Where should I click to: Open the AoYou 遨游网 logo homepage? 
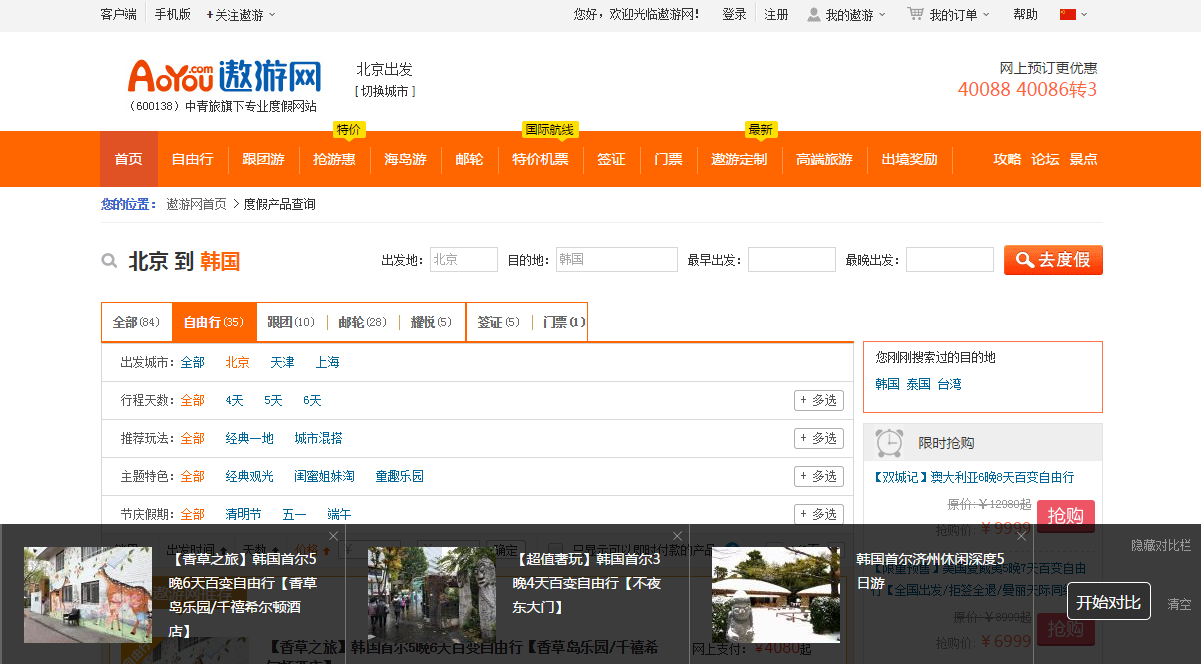(x=225, y=77)
